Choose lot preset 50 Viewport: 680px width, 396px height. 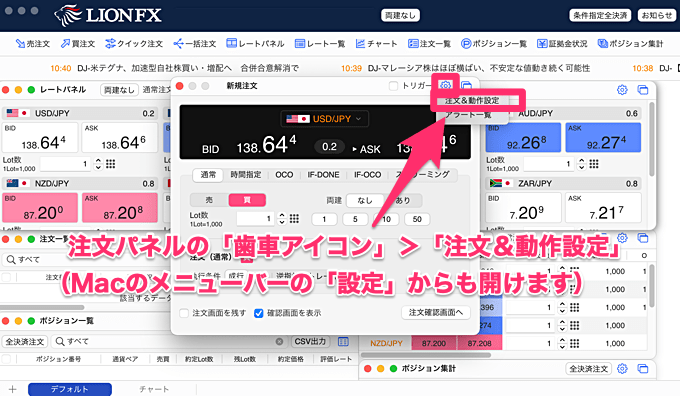417,219
